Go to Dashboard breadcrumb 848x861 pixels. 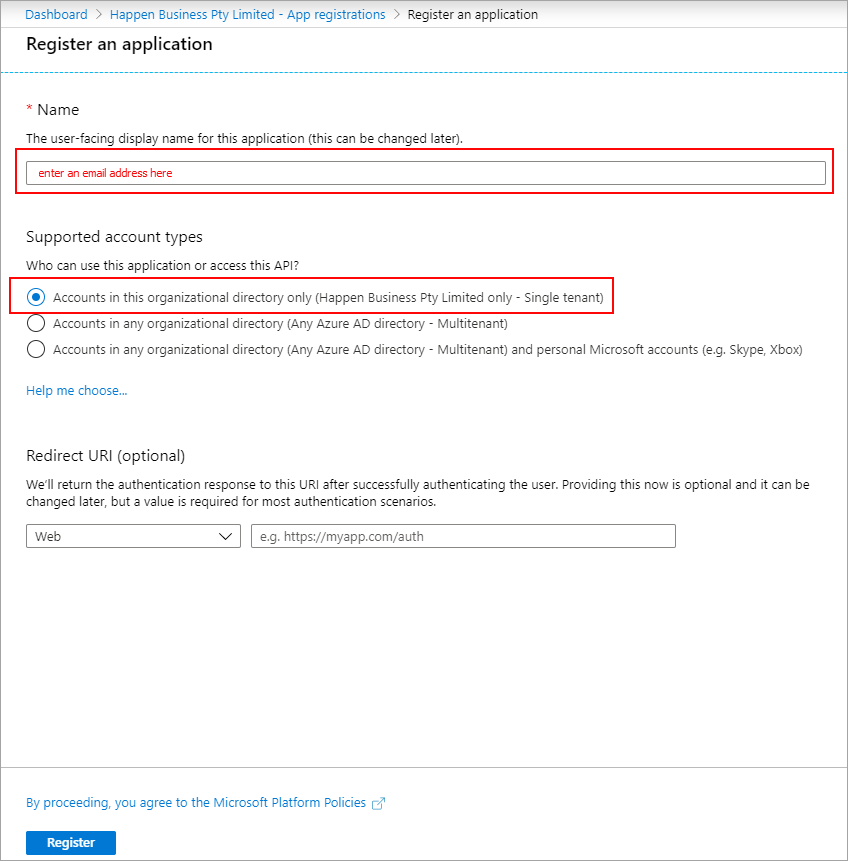(56, 15)
